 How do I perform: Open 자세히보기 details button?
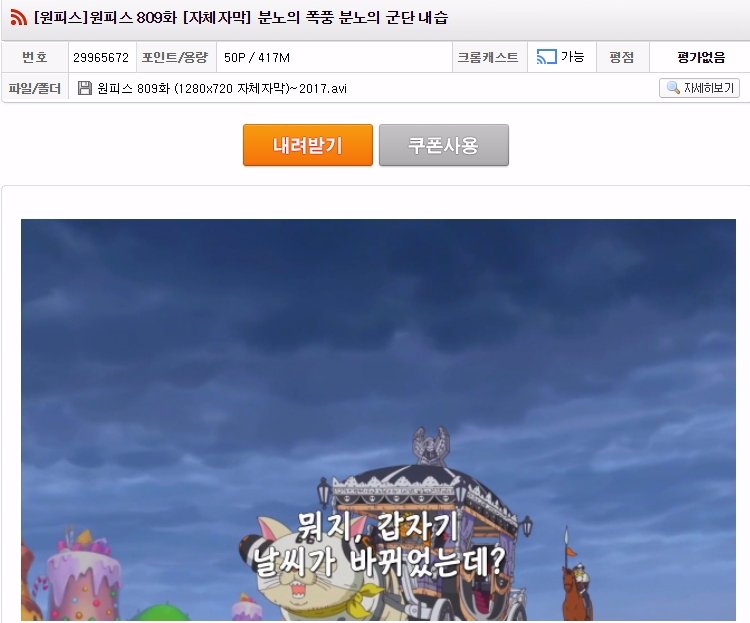699,88
